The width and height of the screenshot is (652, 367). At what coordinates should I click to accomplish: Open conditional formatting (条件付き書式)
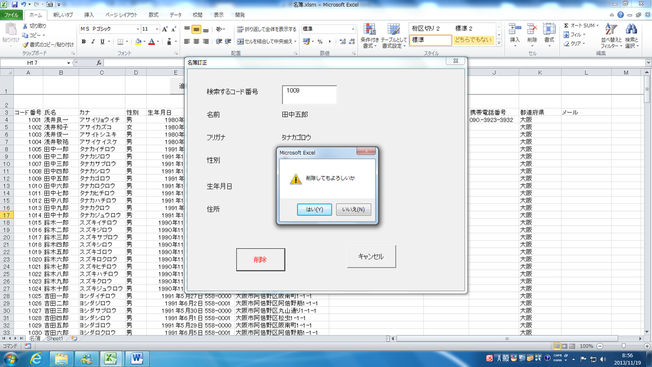coord(369,36)
